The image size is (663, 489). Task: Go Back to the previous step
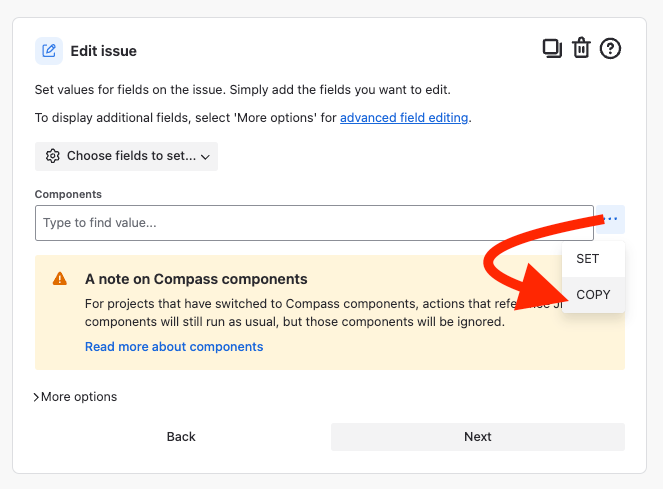(x=181, y=437)
